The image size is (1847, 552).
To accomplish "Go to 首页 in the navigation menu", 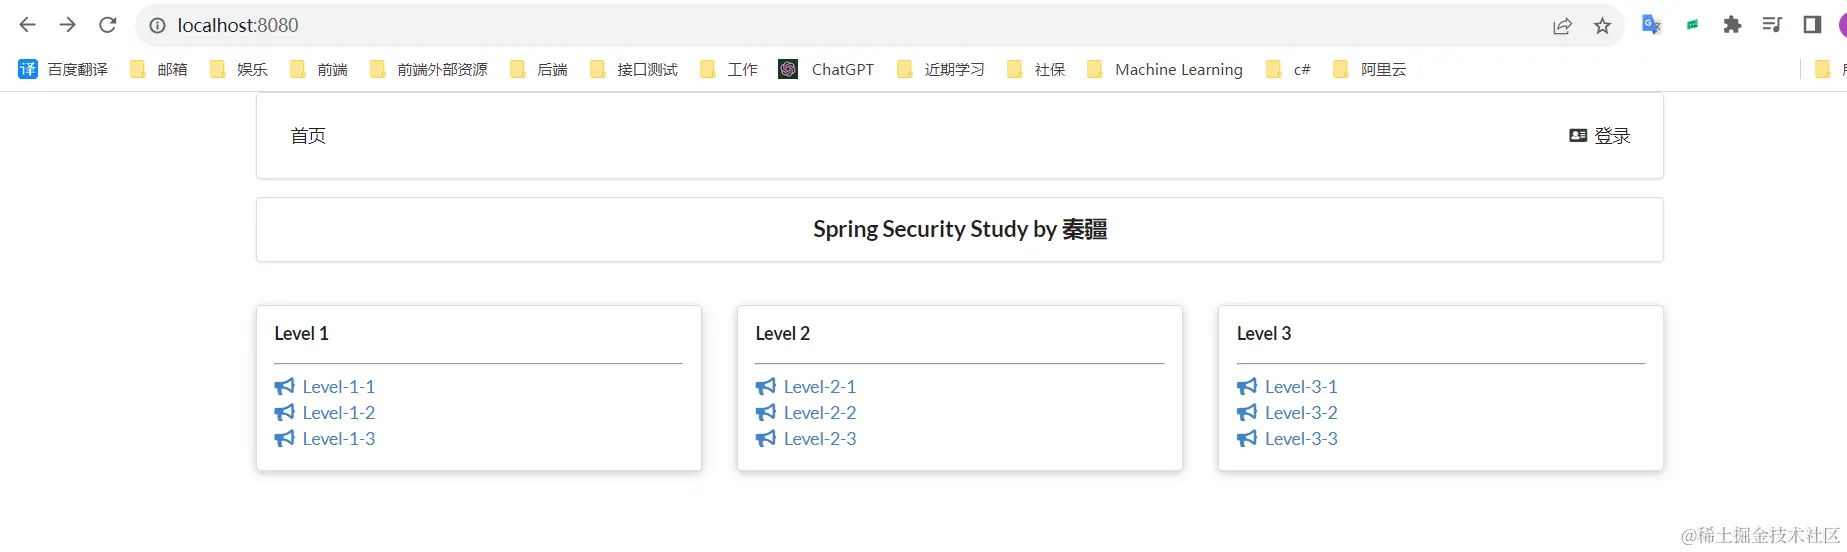I will pos(308,136).
